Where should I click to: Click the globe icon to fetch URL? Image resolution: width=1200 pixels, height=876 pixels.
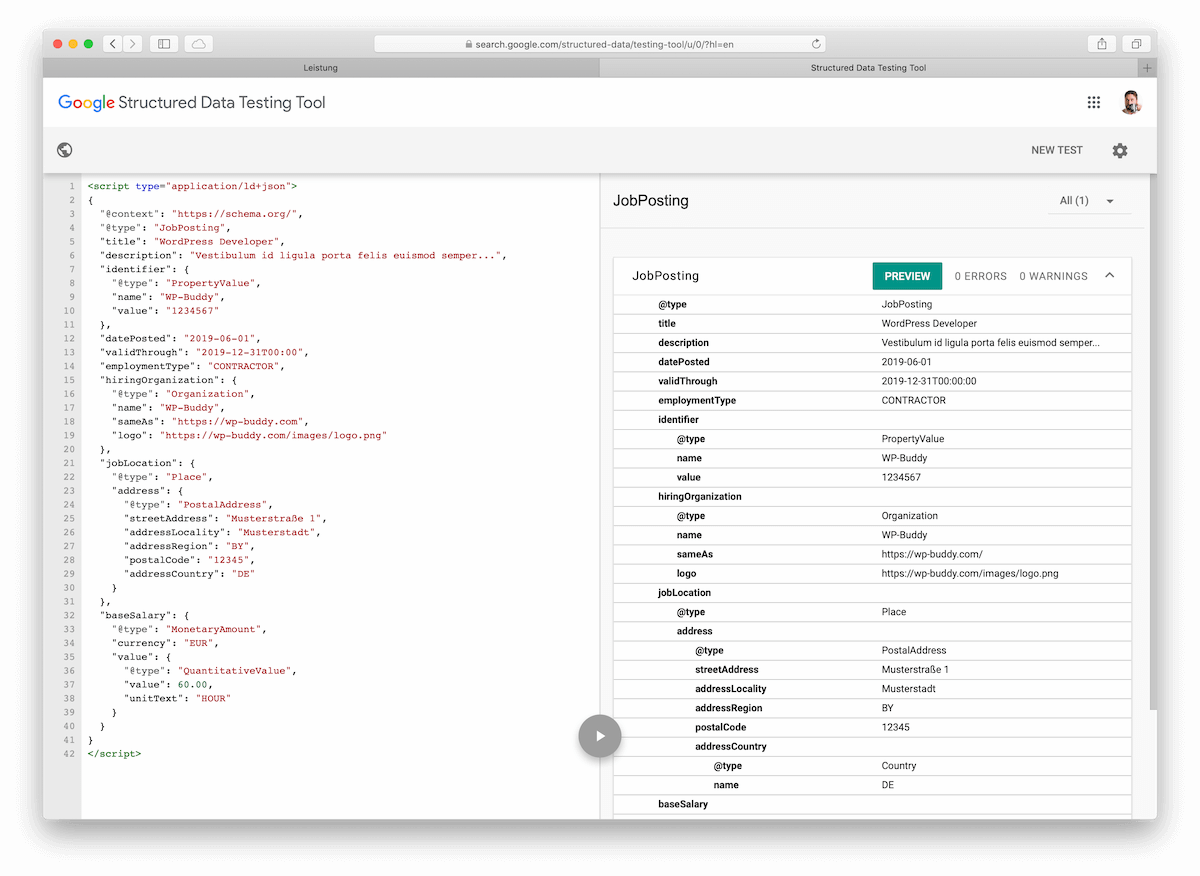click(x=65, y=150)
